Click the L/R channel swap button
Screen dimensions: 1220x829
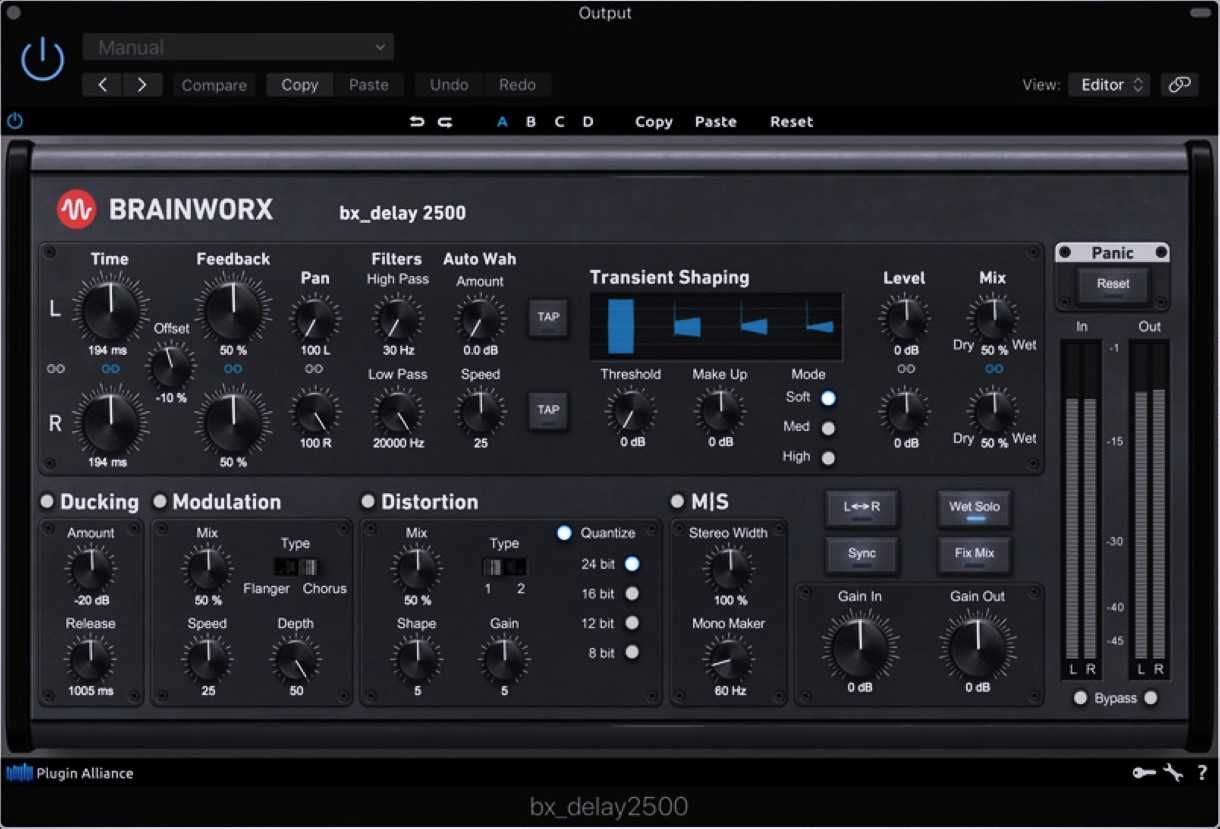point(862,507)
